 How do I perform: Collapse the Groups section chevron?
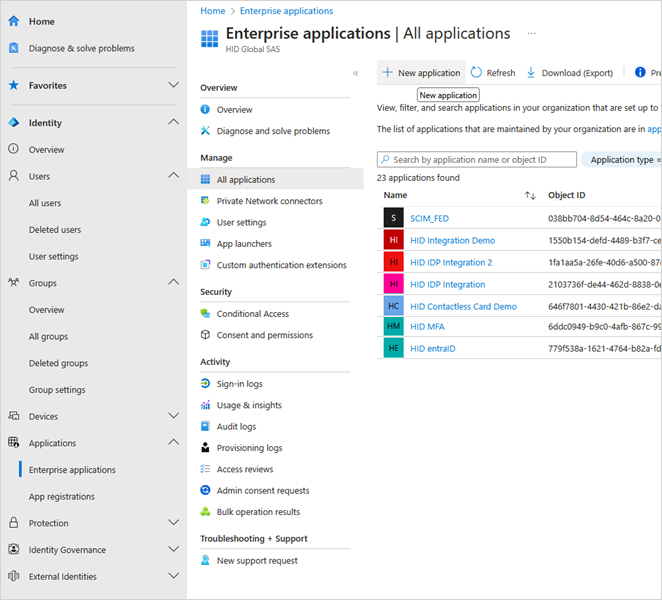pos(174,282)
